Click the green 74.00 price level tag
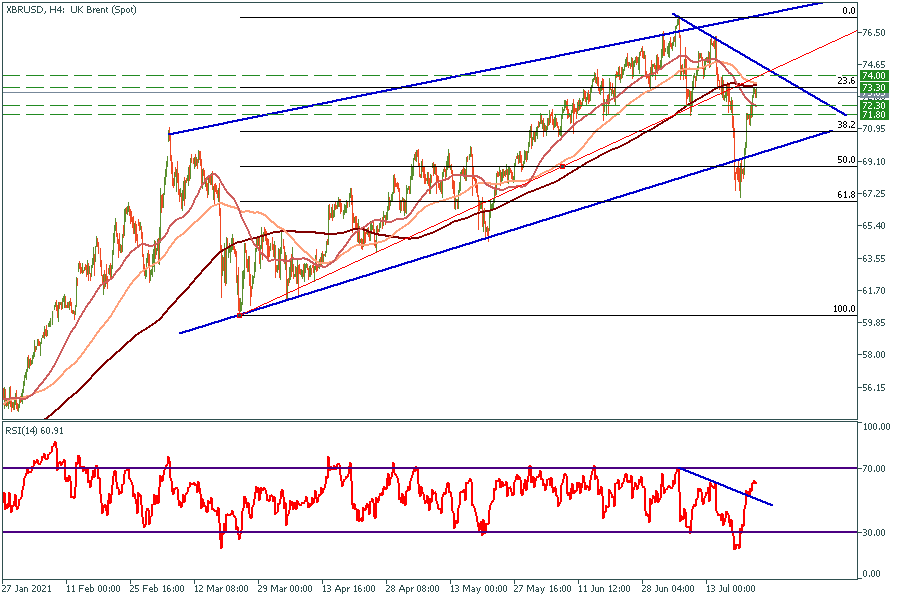The height and width of the screenshot is (600, 900). tap(874, 75)
